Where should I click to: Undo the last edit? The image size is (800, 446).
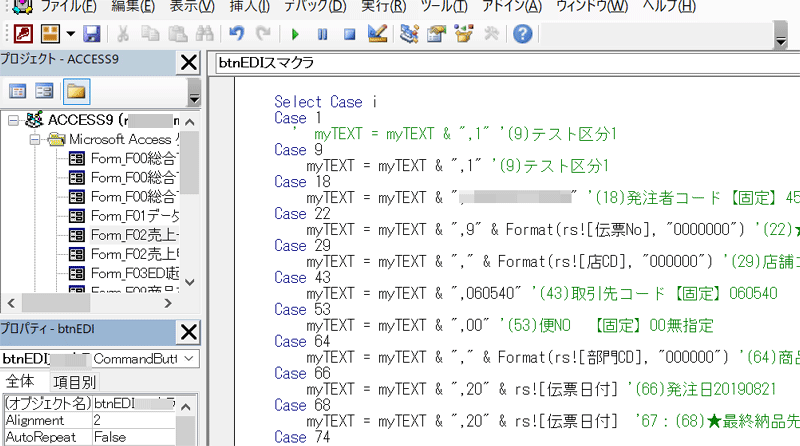point(236,34)
